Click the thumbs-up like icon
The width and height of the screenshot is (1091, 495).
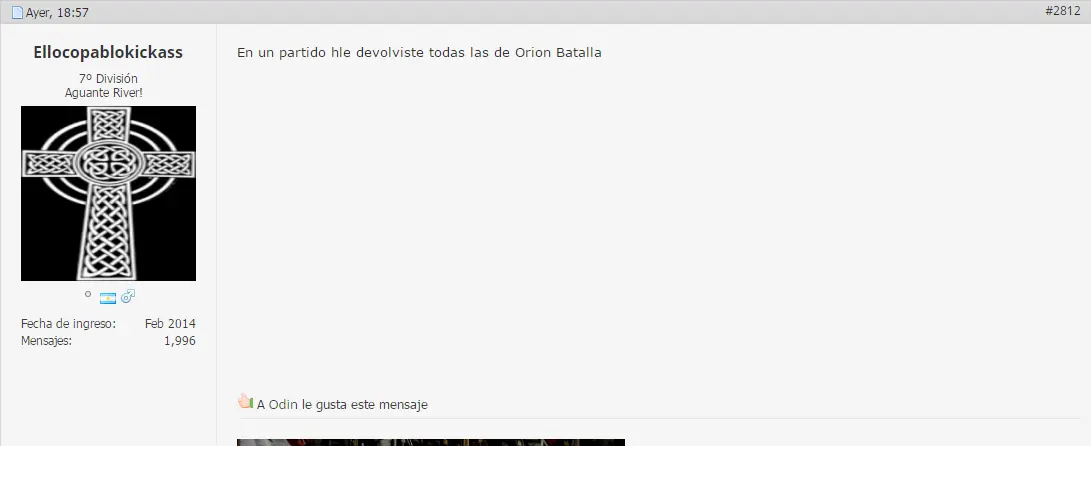point(245,401)
